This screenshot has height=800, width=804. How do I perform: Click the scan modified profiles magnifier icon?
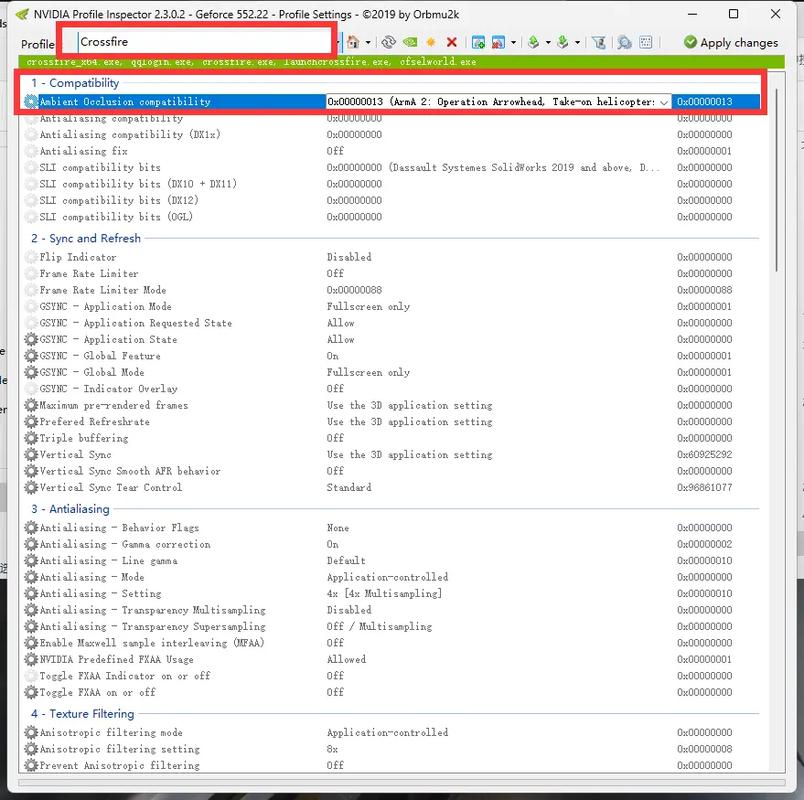pos(624,42)
